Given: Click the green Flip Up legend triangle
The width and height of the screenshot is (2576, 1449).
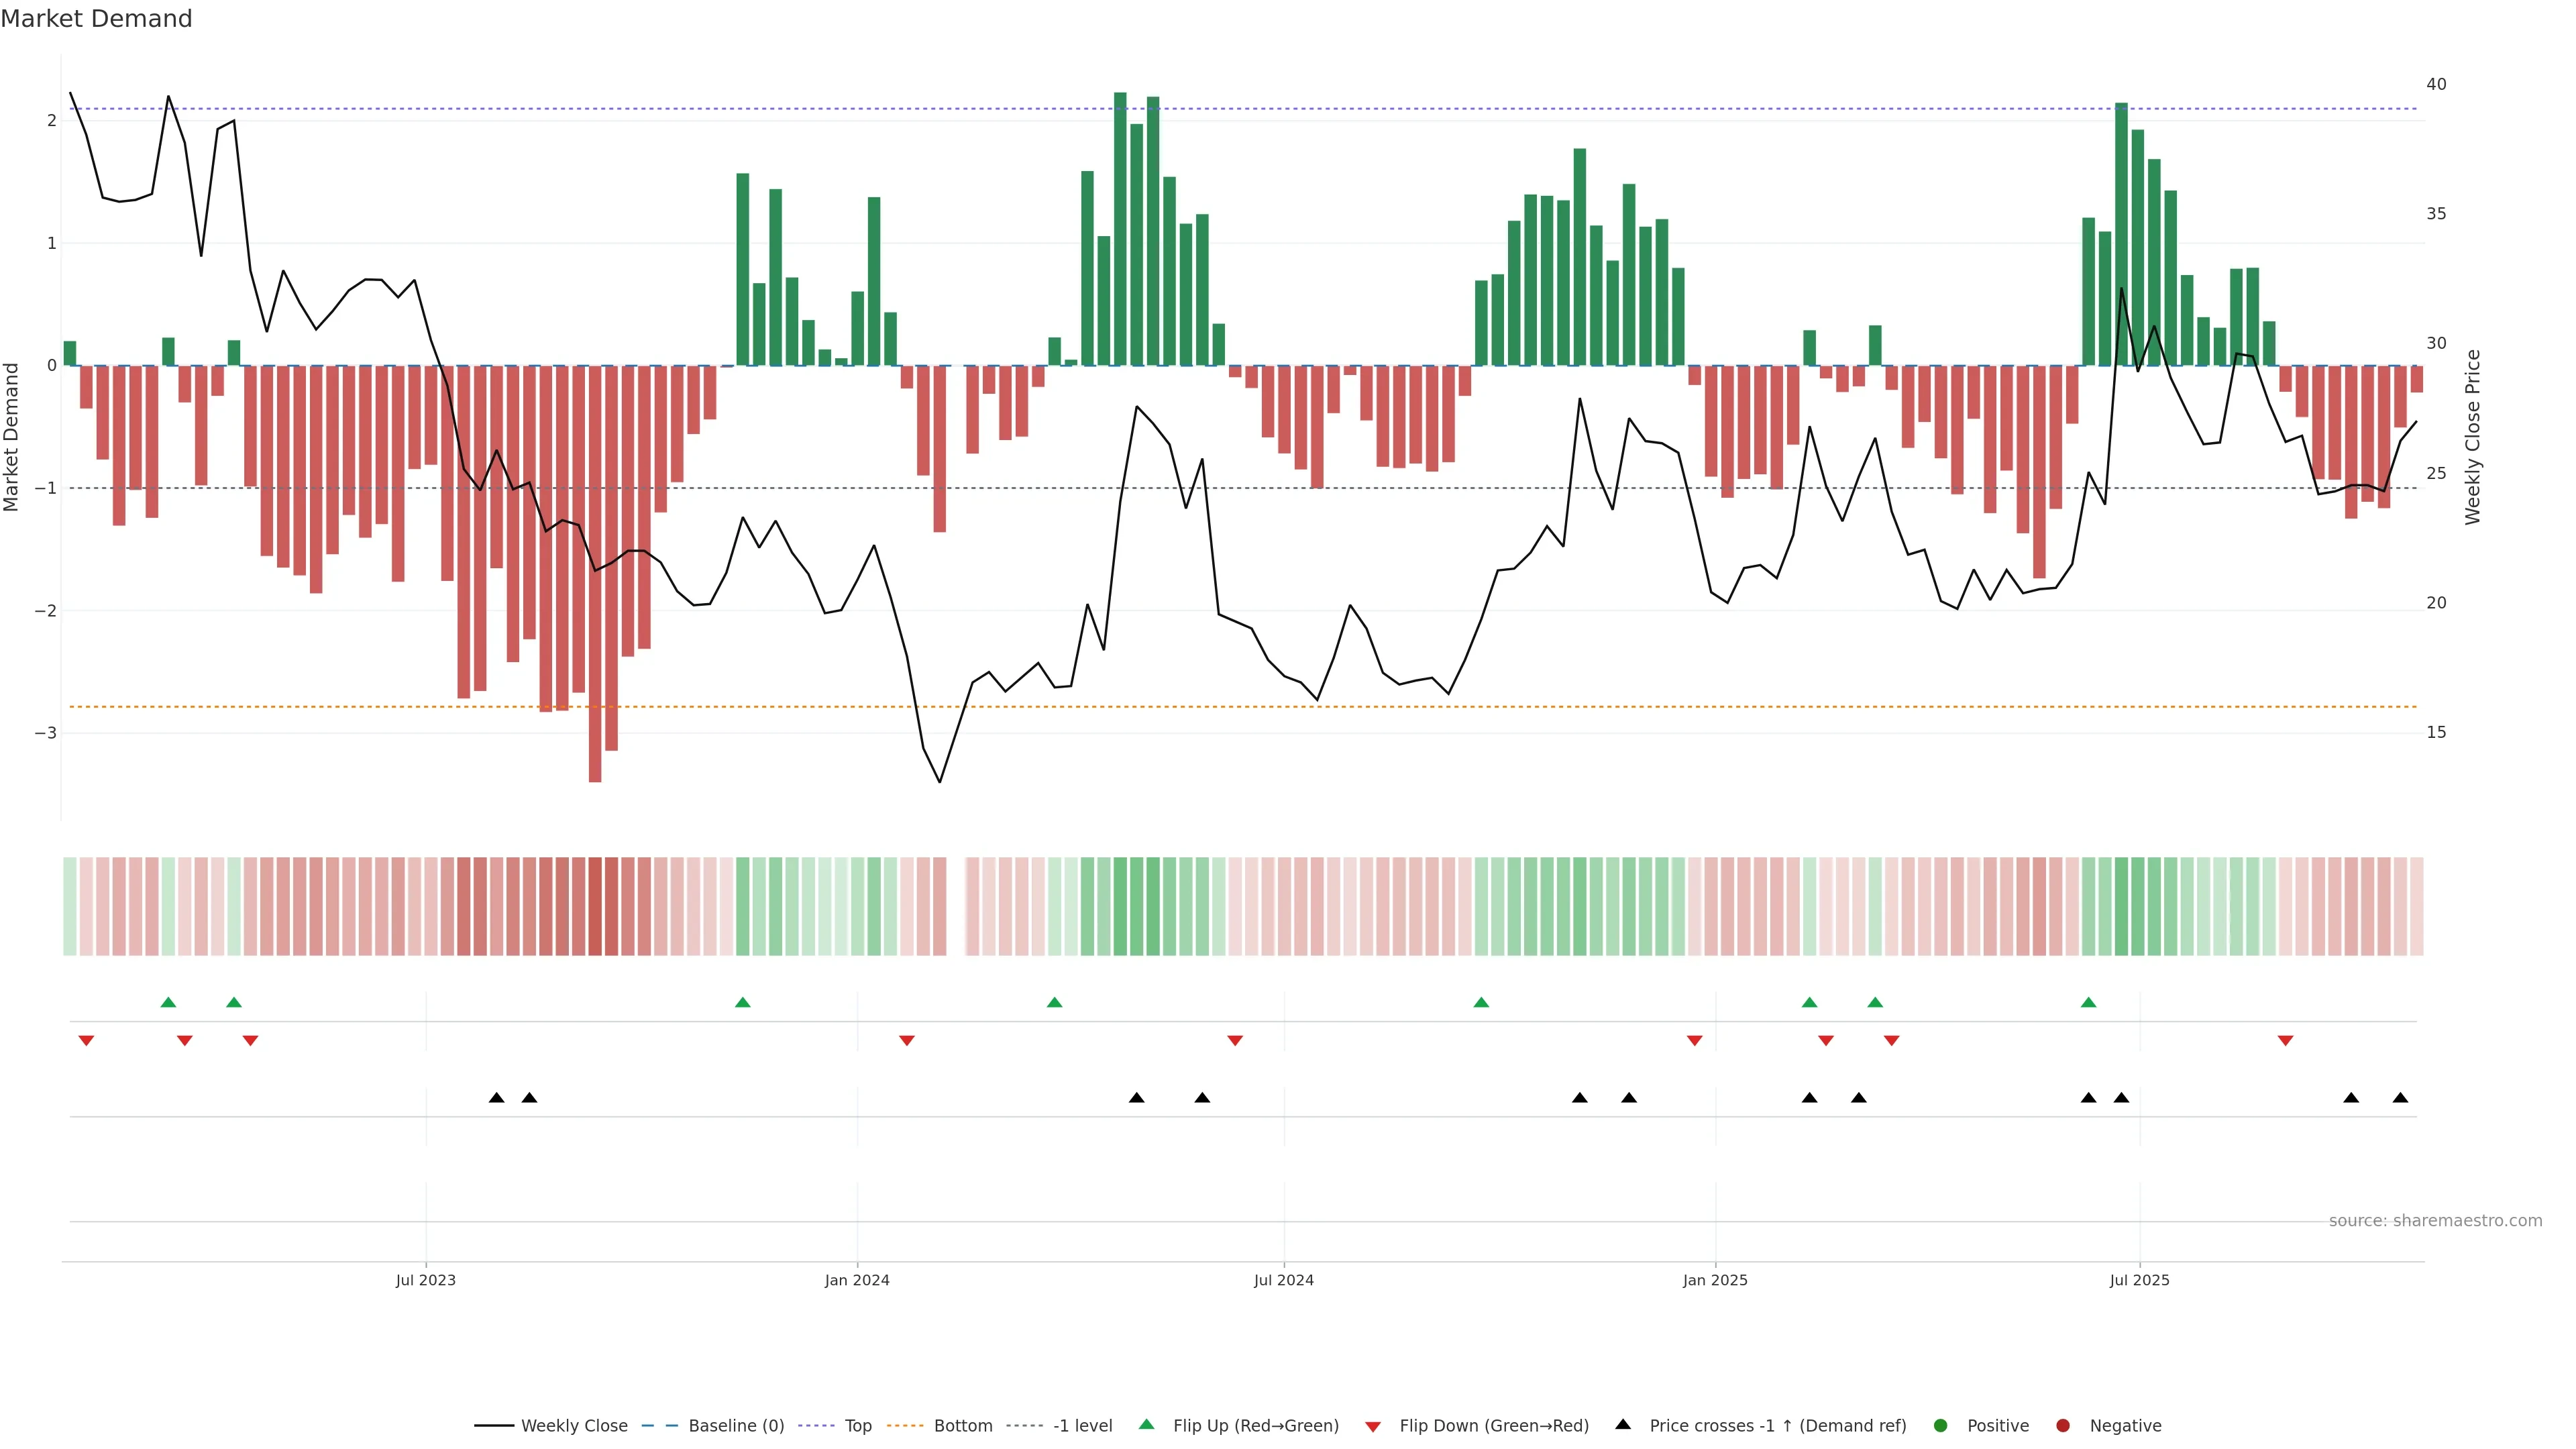Looking at the screenshot, I should (x=1147, y=1425).
